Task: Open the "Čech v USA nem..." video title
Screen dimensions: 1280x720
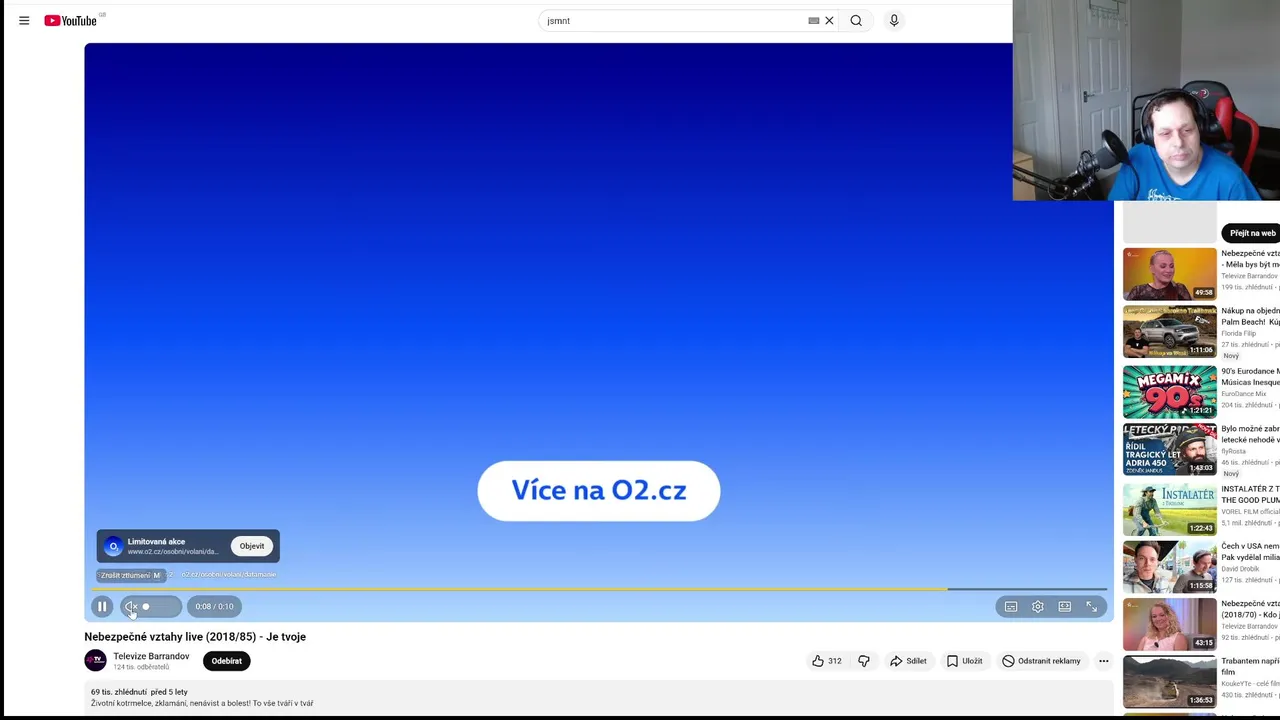Action: click(x=1250, y=552)
